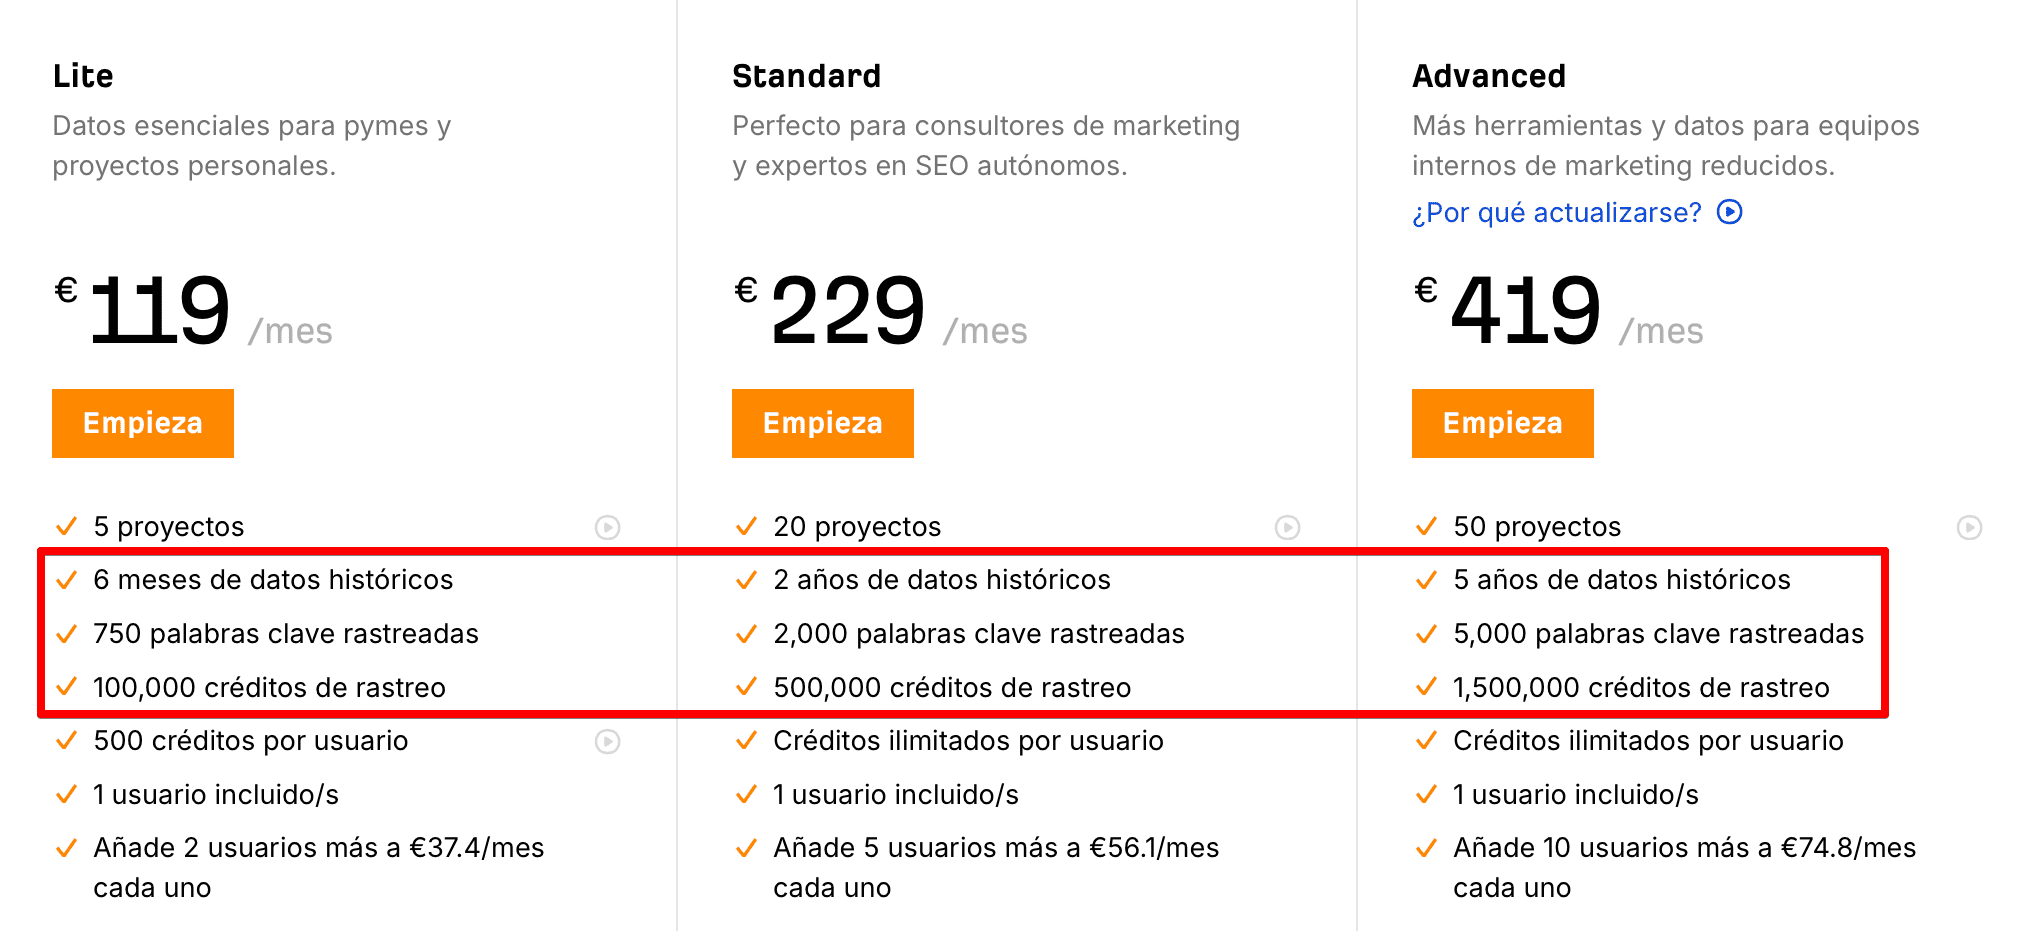2034x931 pixels.
Task: Select the Standard plan heading
Action: click(x=806, y=76)
